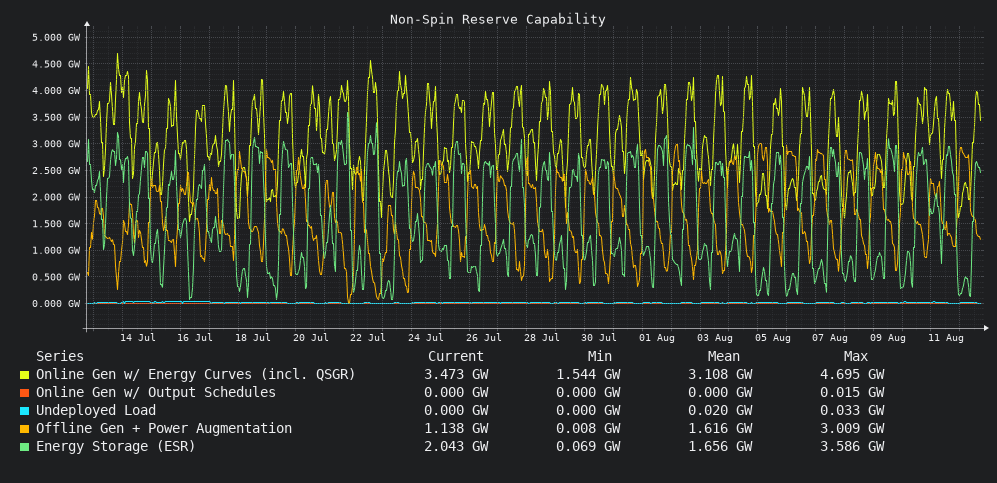
Task: Select the "Offline Gen + Power Augmentation" legend label
Action: [x=164, y=428]
